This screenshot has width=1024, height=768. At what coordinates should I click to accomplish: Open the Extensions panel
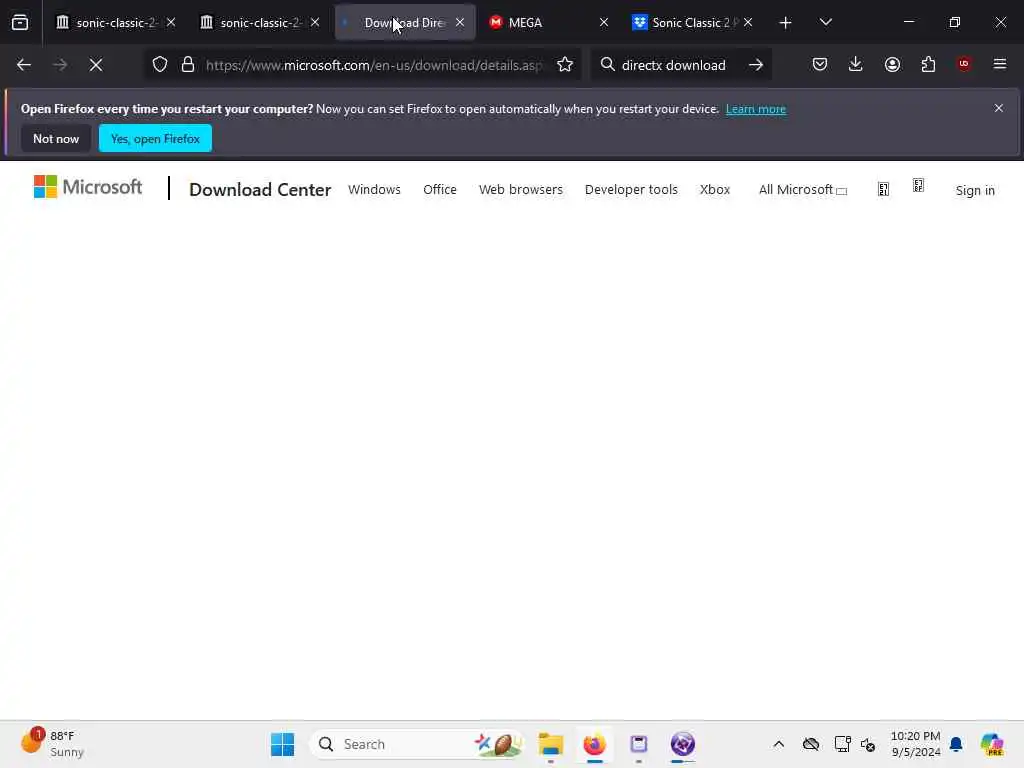tap(928, 64)
